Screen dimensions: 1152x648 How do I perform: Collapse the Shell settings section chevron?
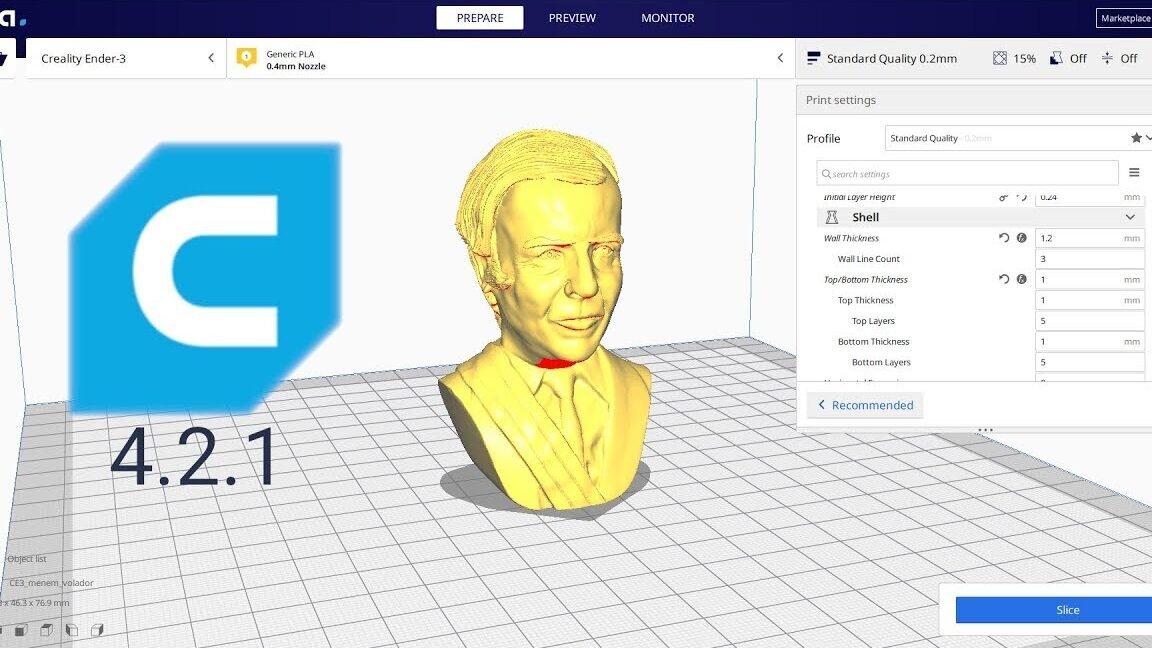[x=1130, y=217]
